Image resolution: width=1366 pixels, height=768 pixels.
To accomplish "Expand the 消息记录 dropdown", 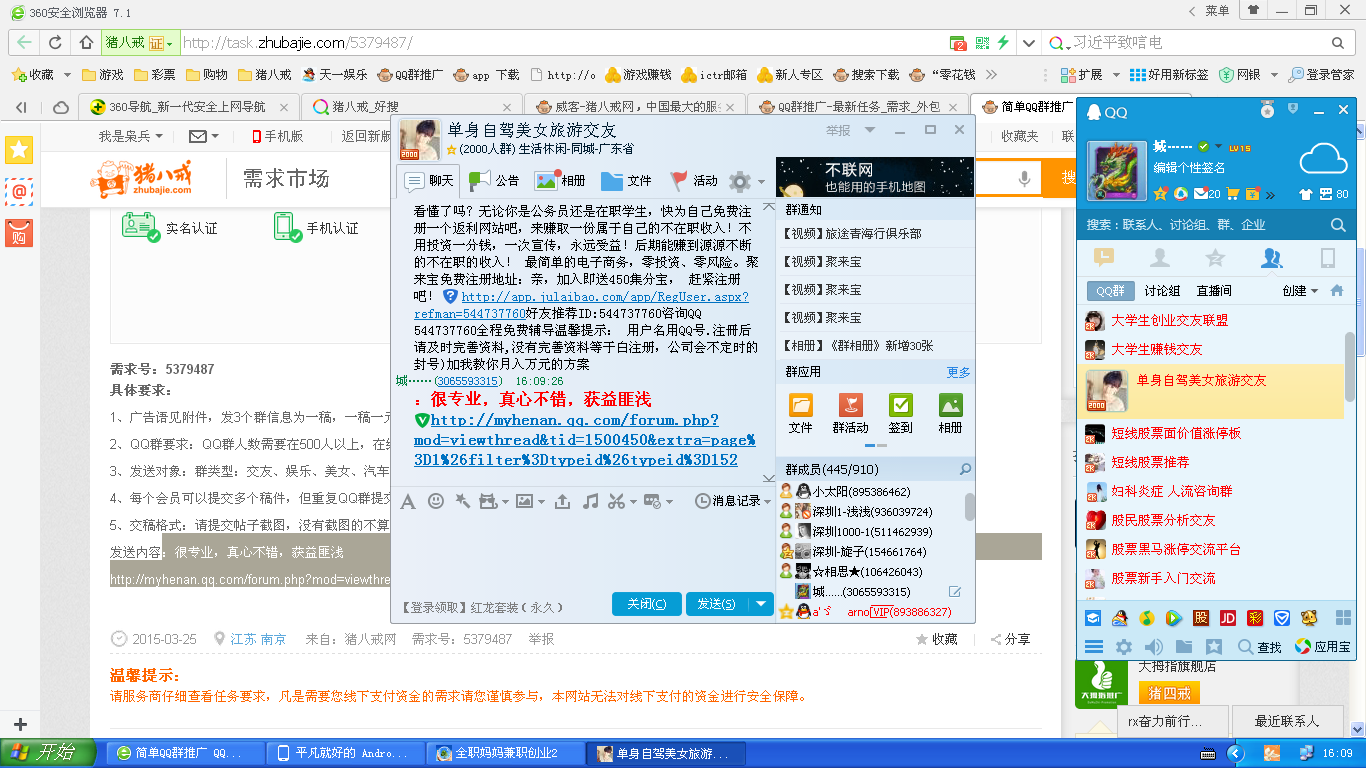I will (767, 501).
